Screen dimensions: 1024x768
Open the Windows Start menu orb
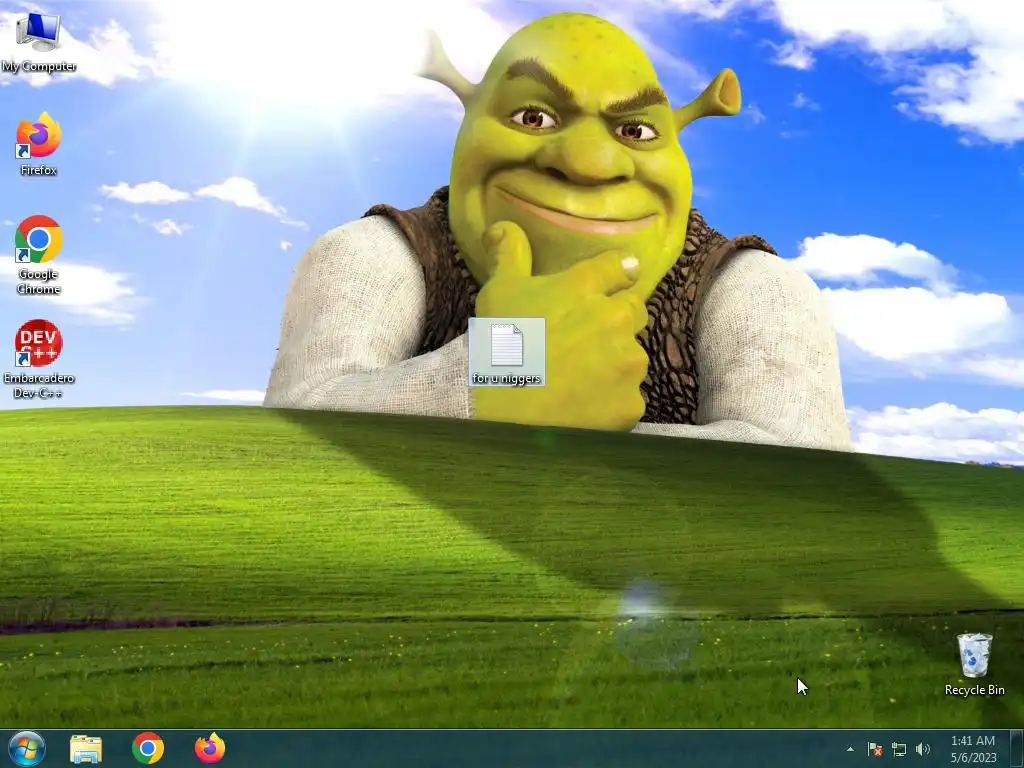click(27, 748)
